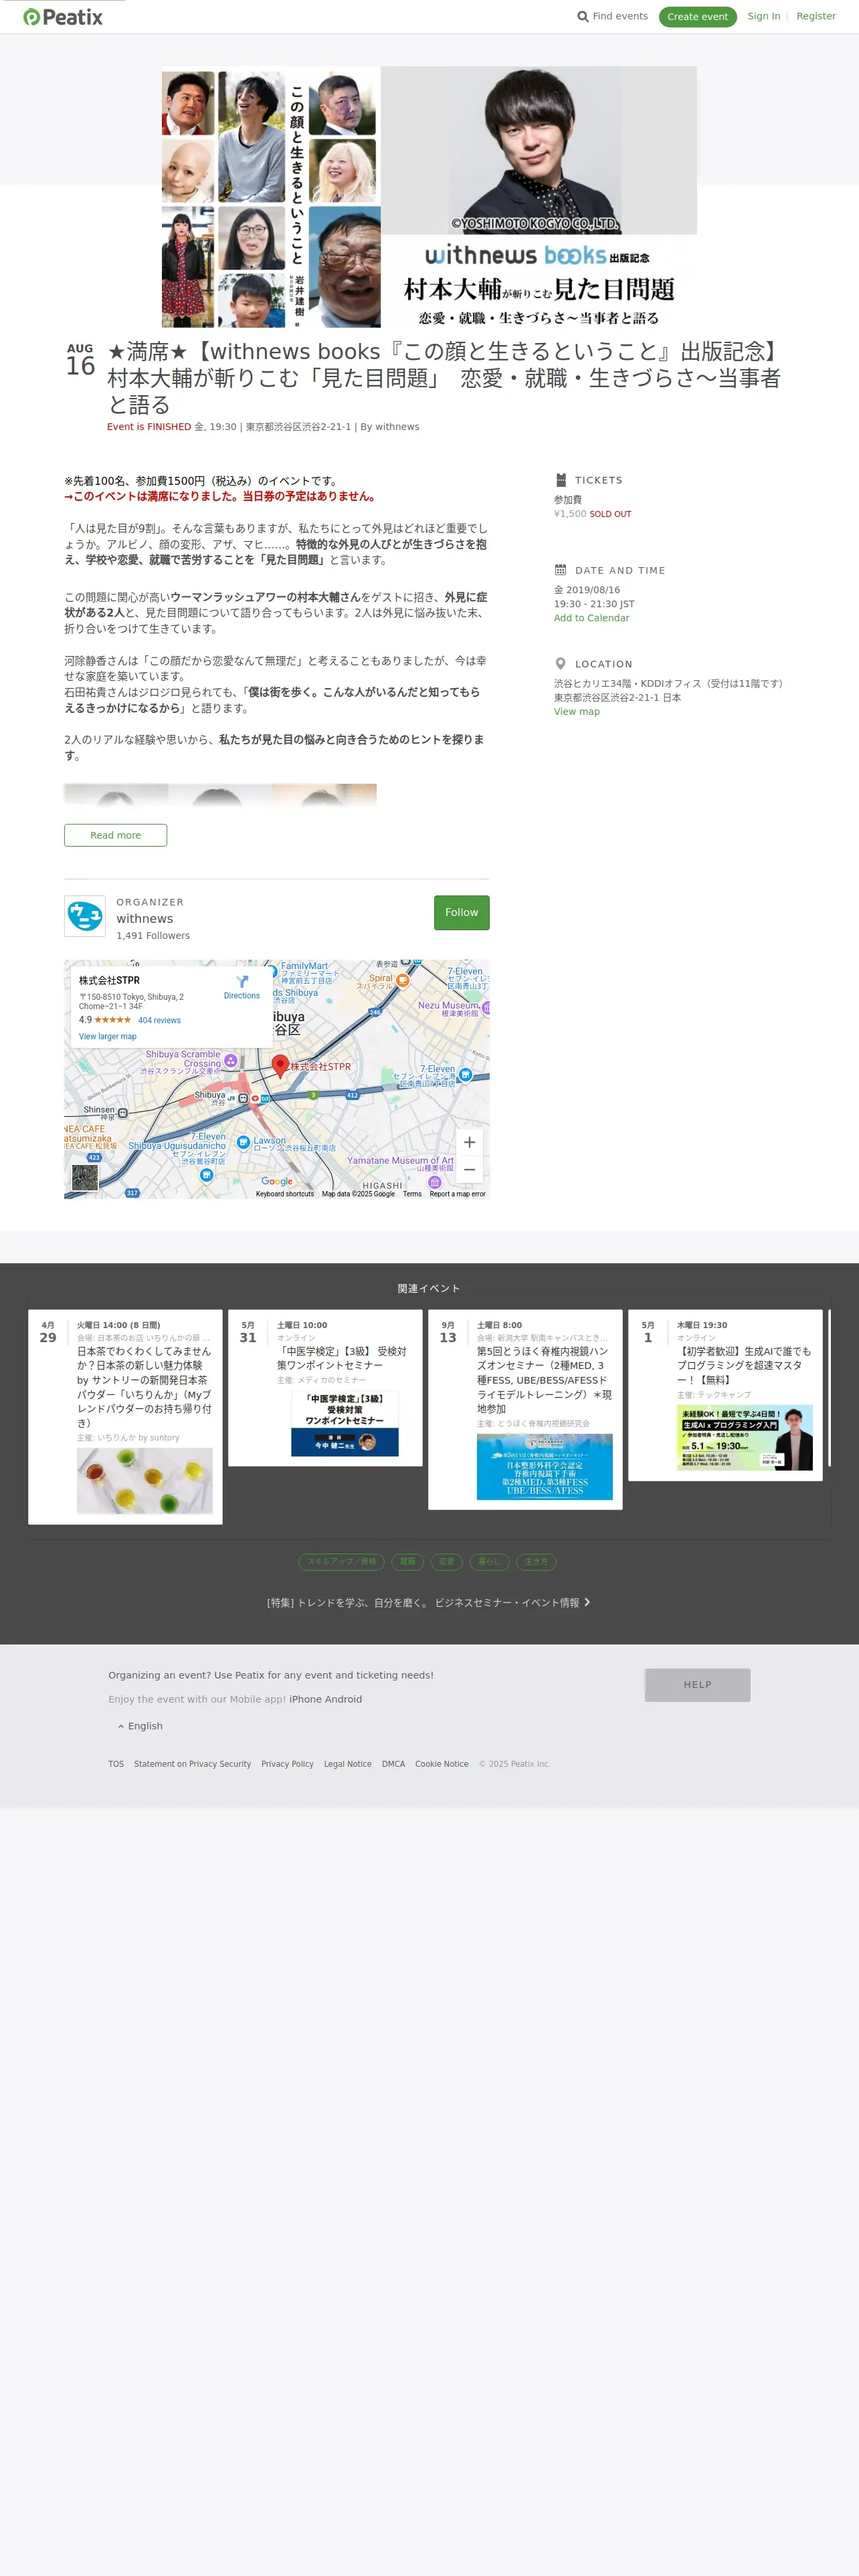Screen dimensions: 859x2576
Task: Open the iPhone app link
Action: [305, 1699]
